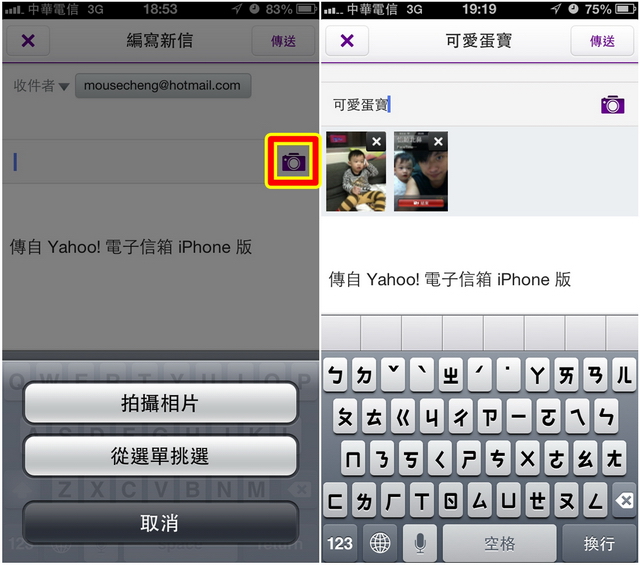
Task: Tap the ㄥ key on the keyboard
Action: 596,500
